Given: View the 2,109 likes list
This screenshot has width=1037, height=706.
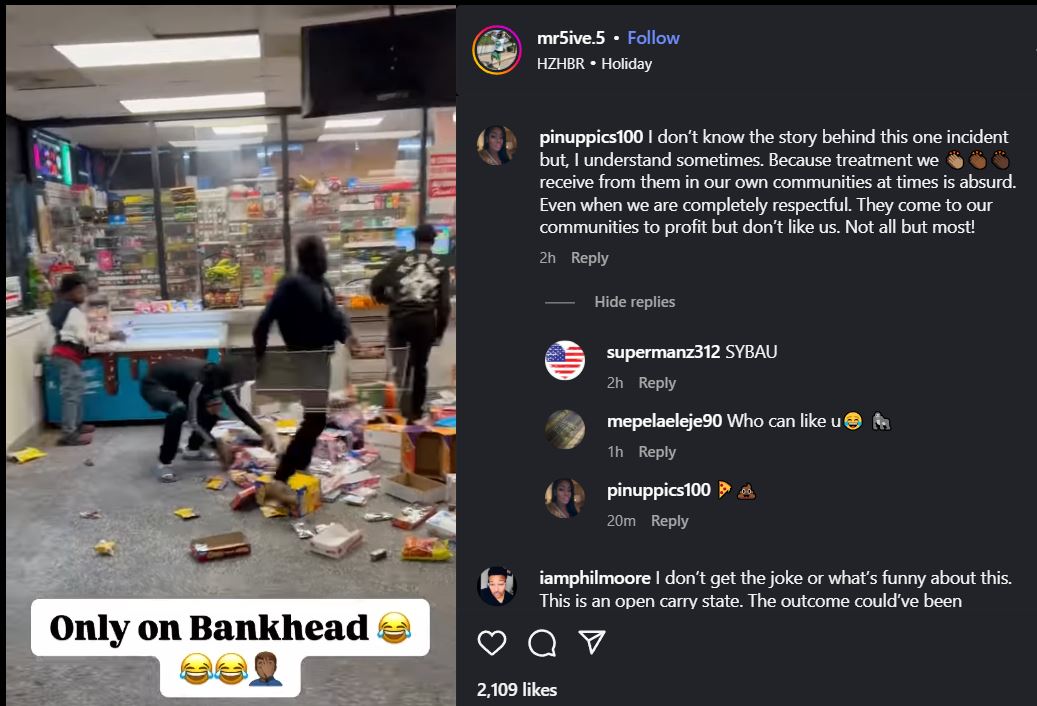Looking at the screenshot, I should pyautogui.click(x=517, y=689).
